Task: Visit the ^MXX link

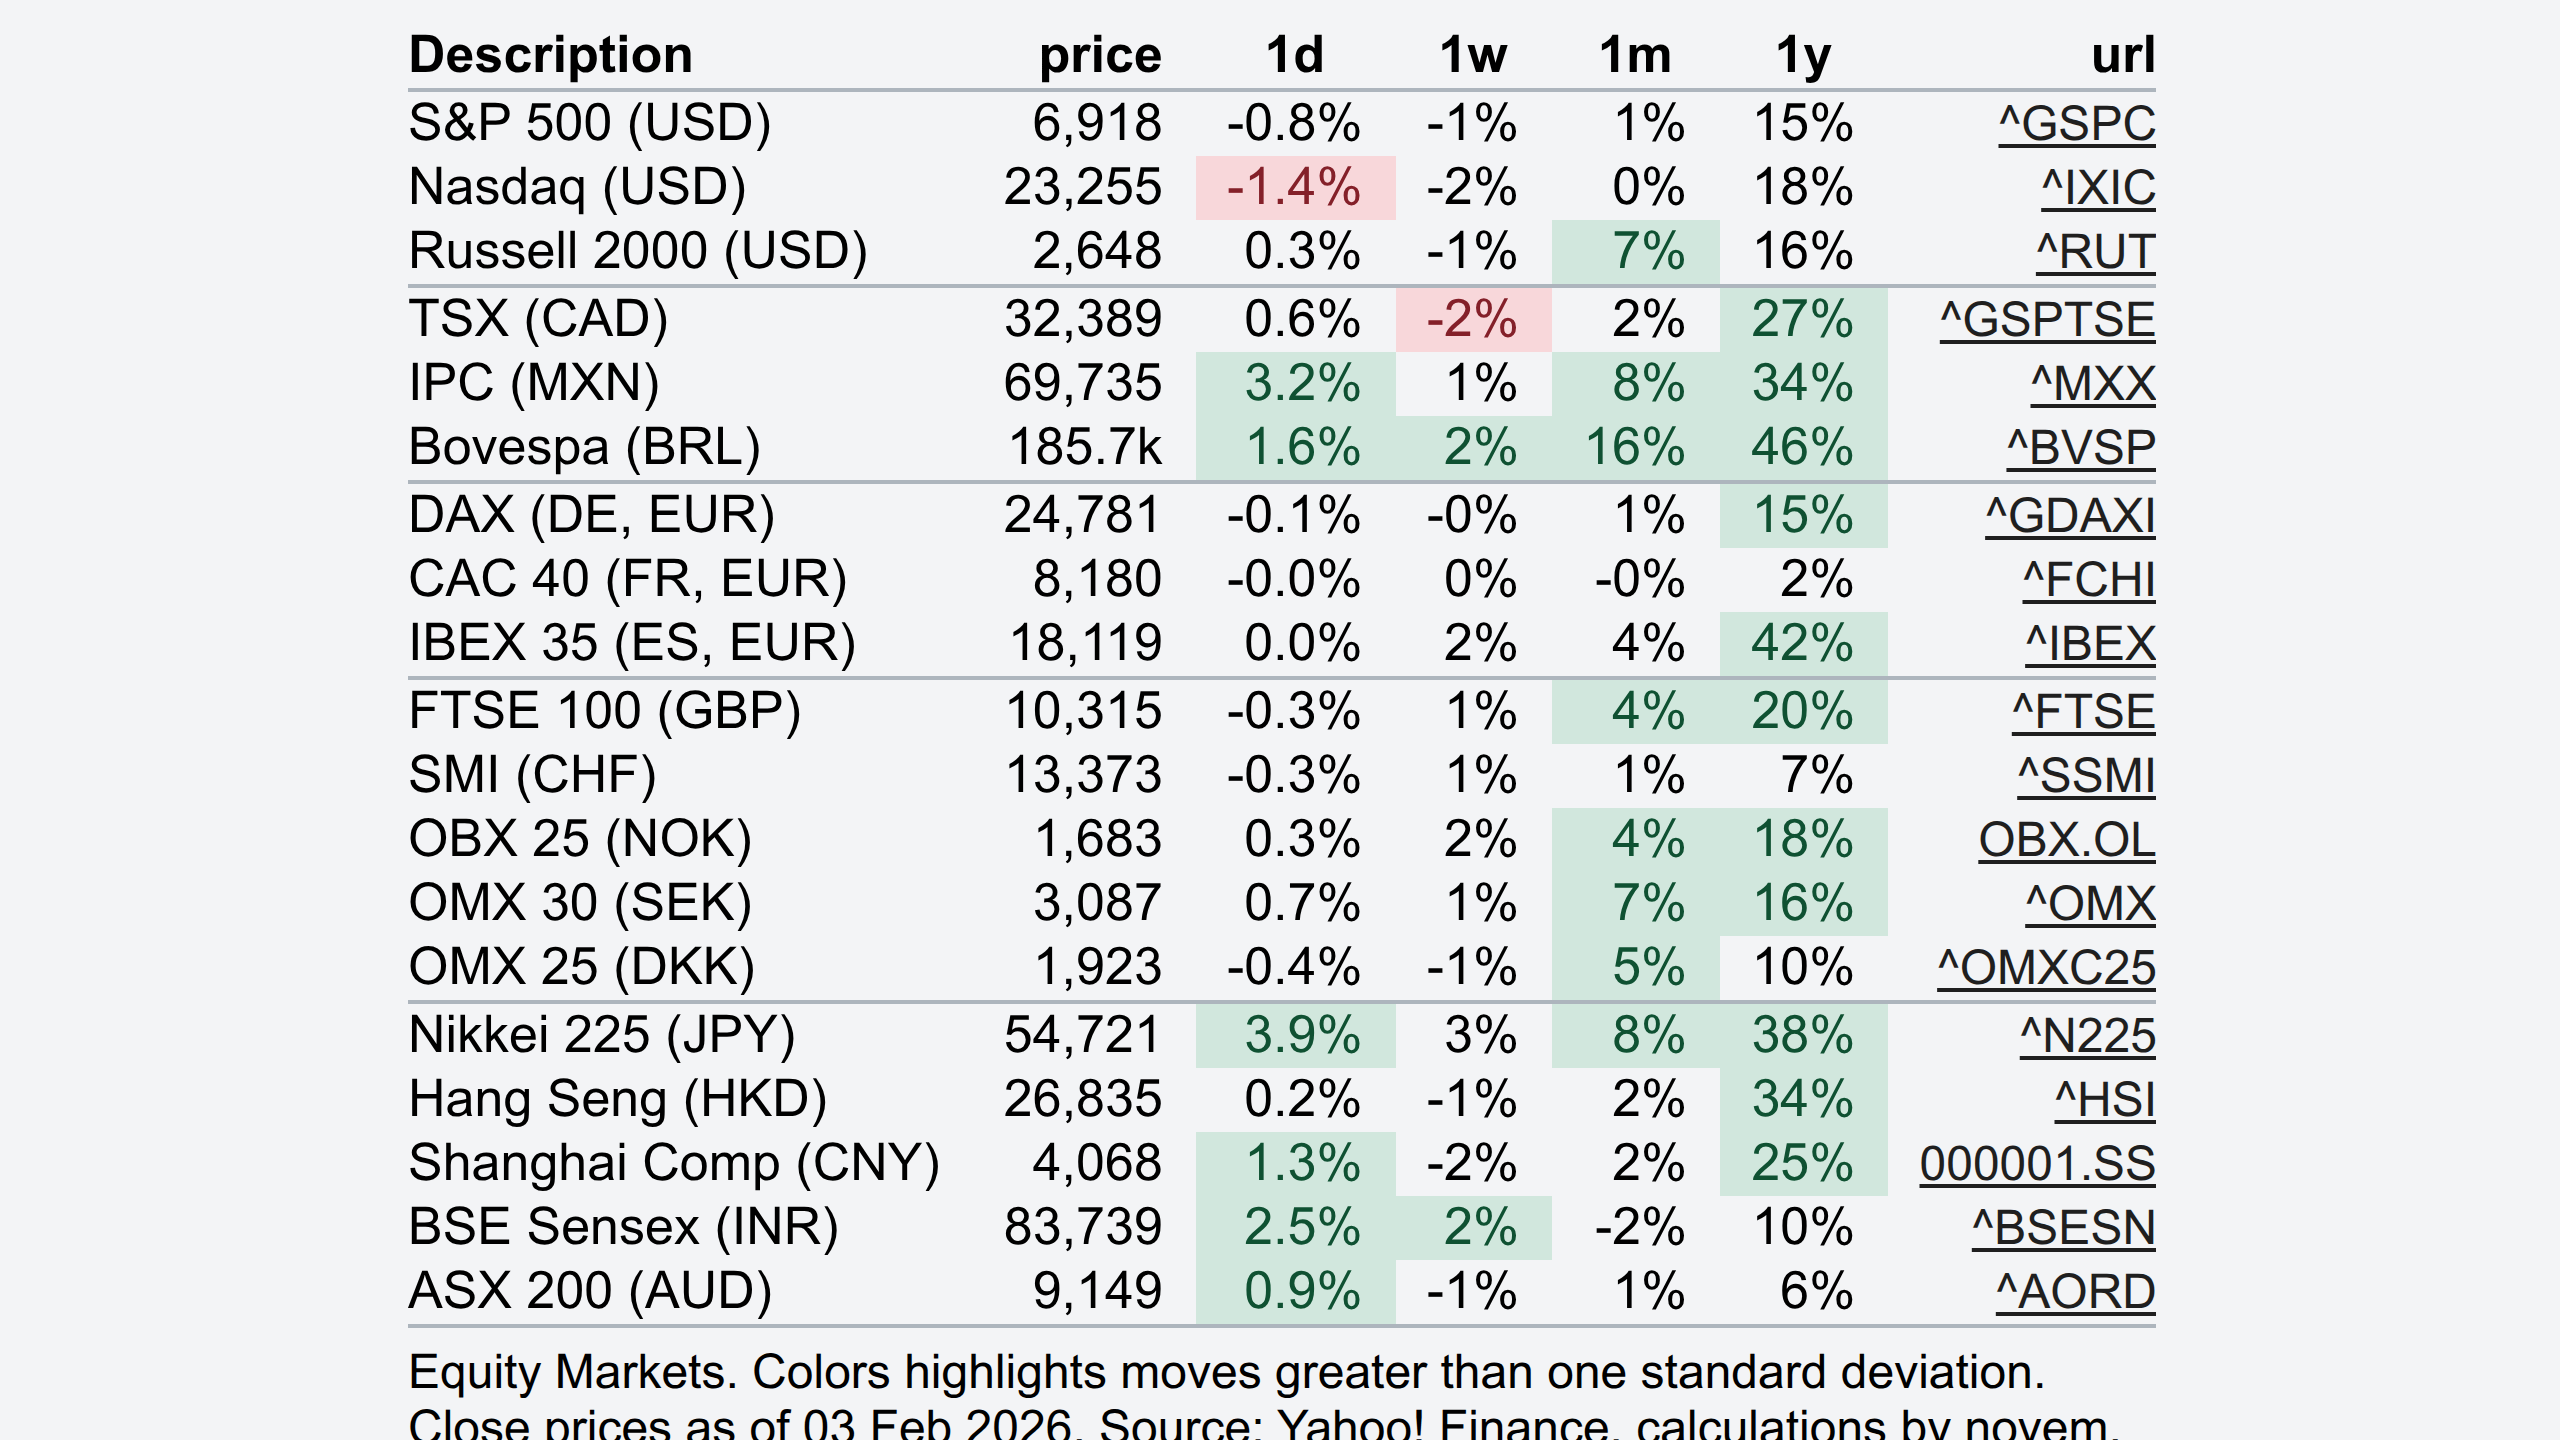Action: point(2093,384)
